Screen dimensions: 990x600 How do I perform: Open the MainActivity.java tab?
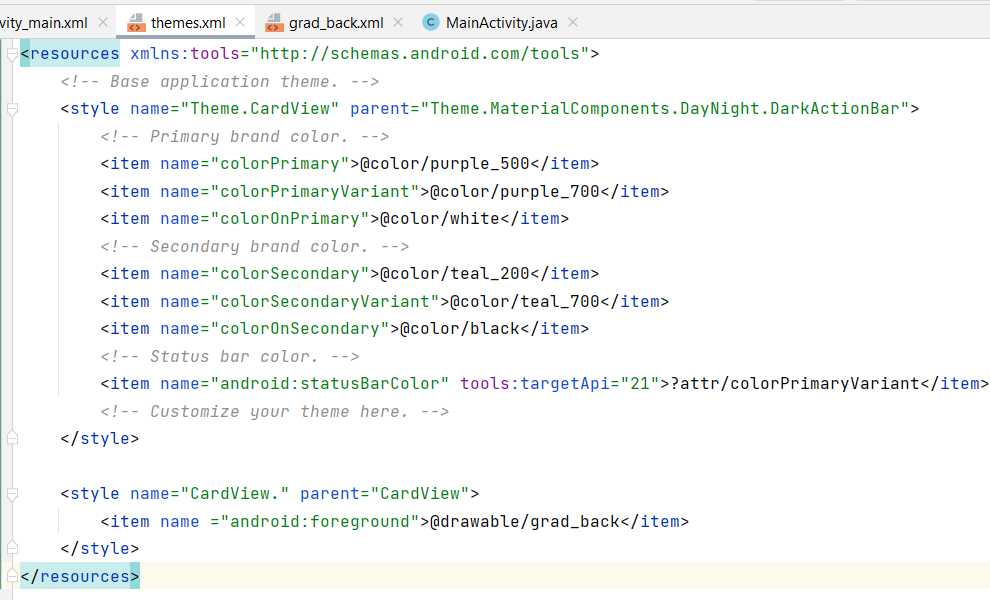501,22
